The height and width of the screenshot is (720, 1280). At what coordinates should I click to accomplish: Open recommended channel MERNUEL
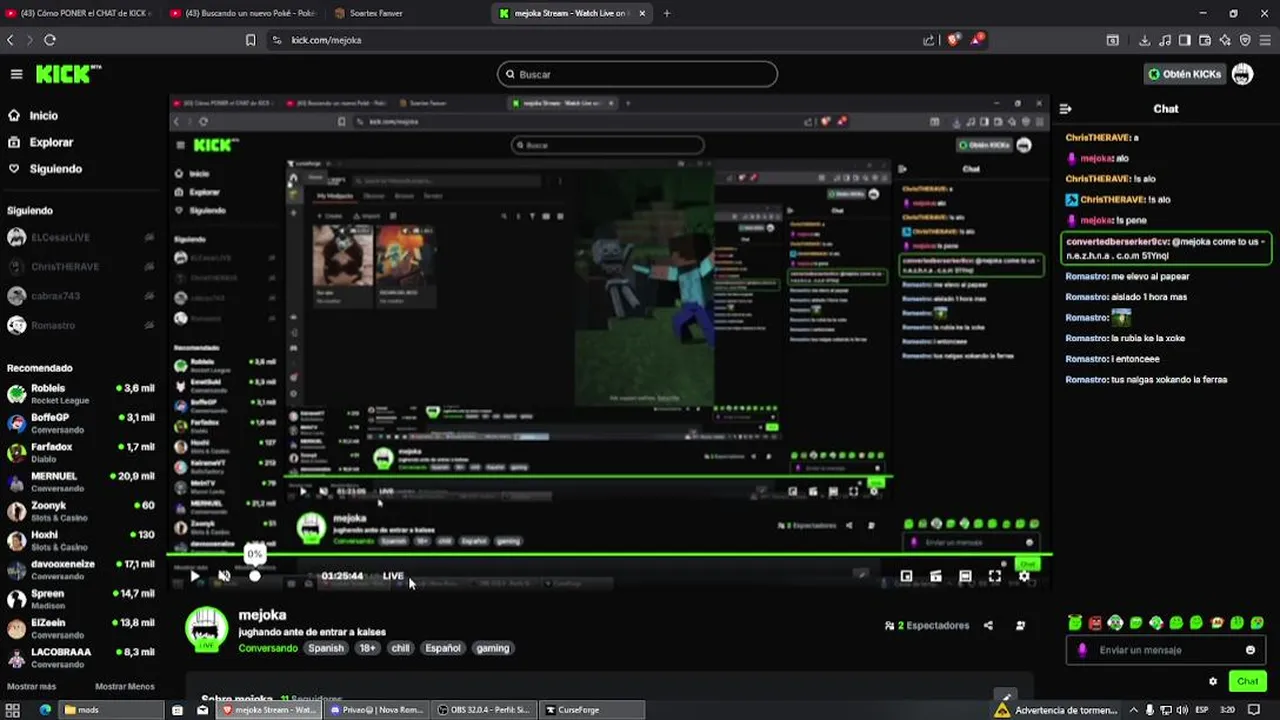tap(80, 481)
